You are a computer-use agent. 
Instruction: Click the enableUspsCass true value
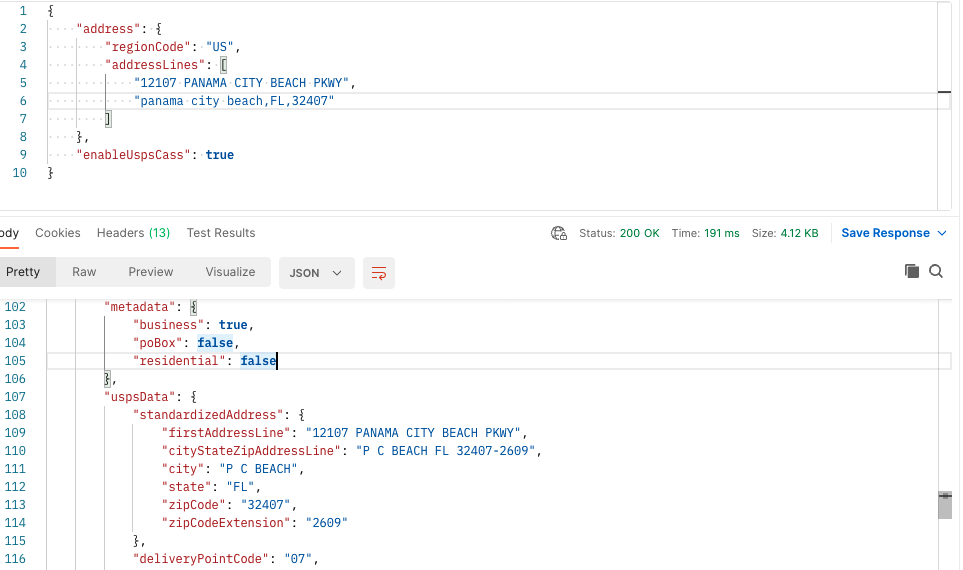[219, 155]
